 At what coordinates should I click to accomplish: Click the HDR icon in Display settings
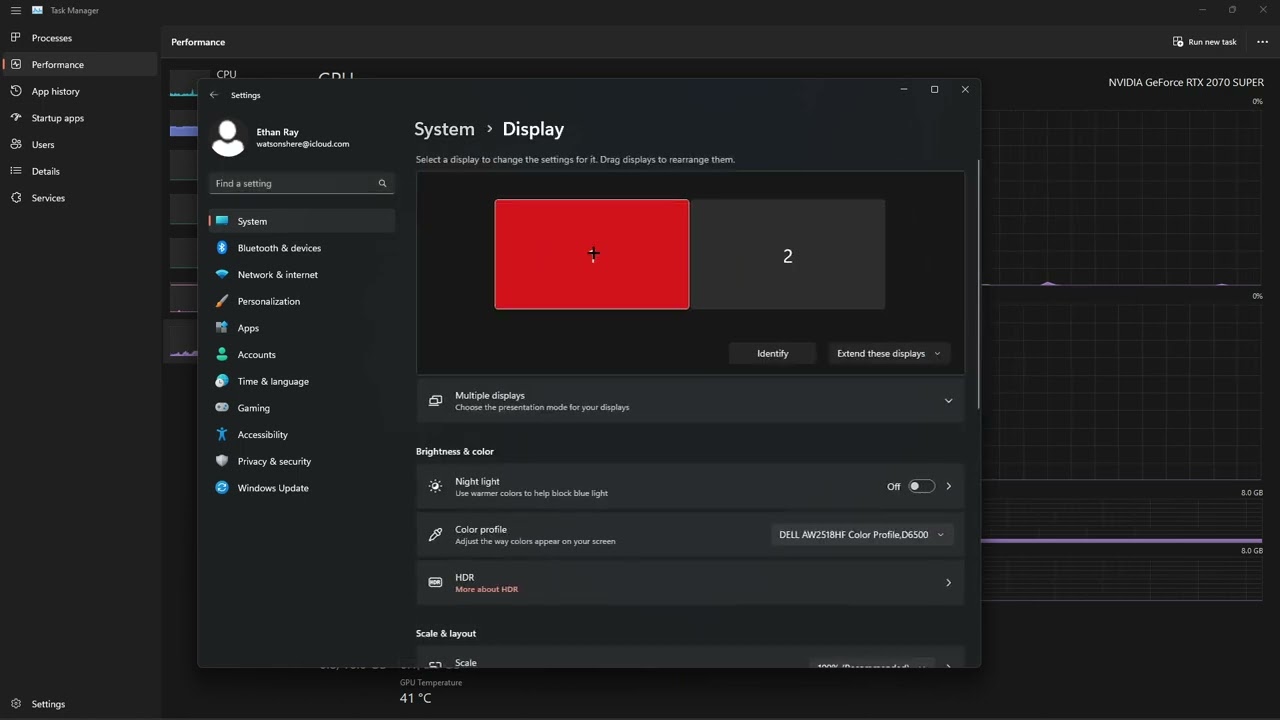pos(435,582)
